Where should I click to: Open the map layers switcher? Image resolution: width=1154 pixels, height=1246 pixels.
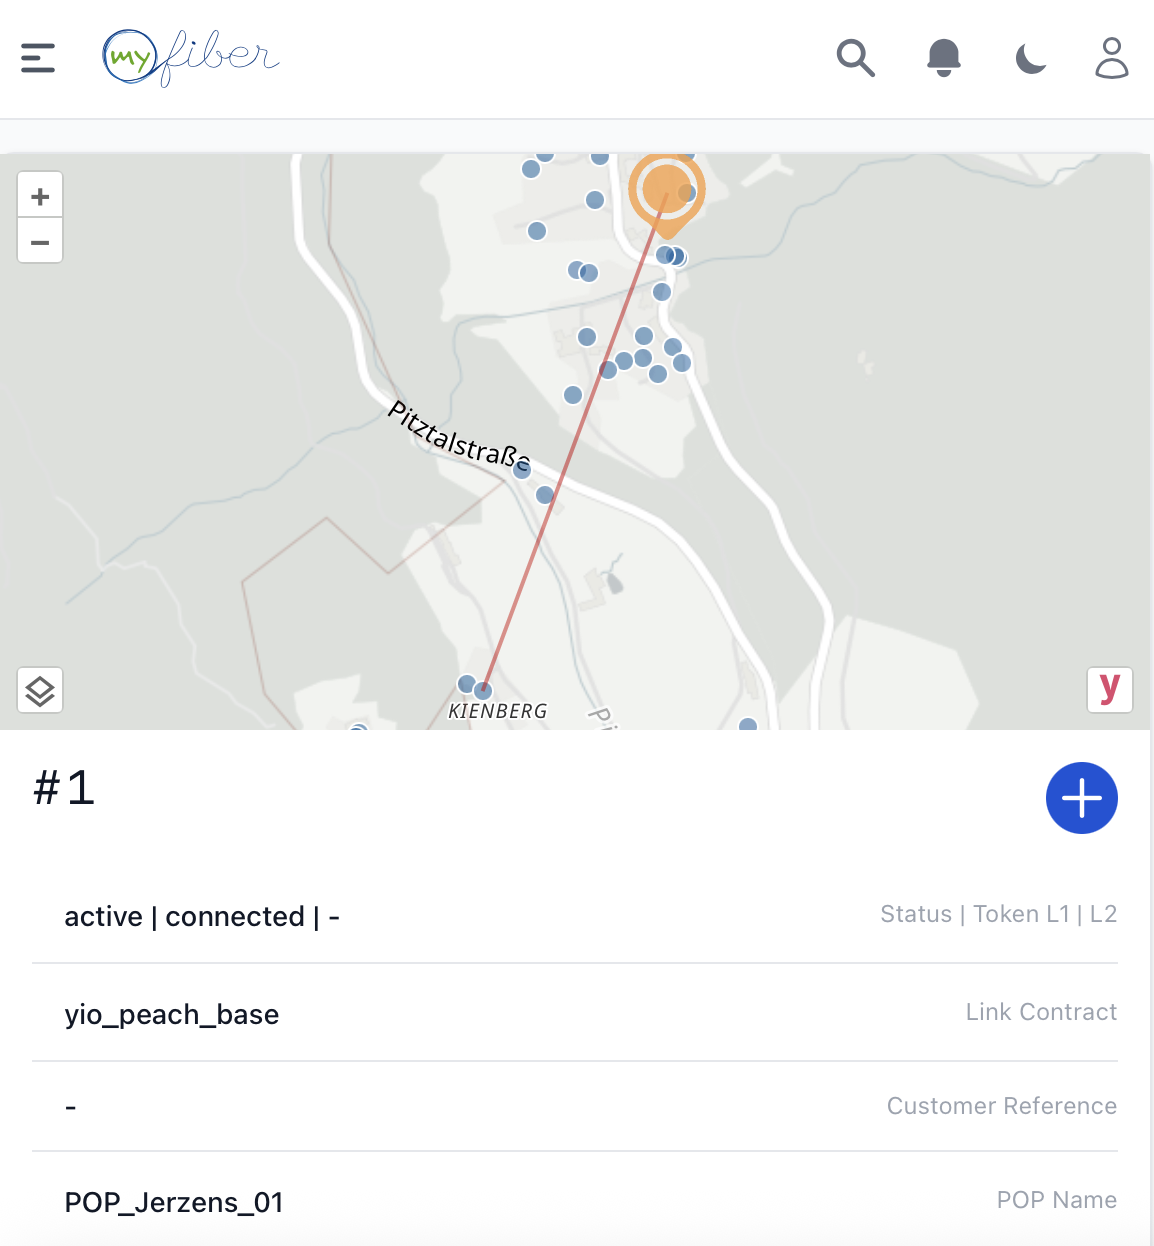(40, 690)
